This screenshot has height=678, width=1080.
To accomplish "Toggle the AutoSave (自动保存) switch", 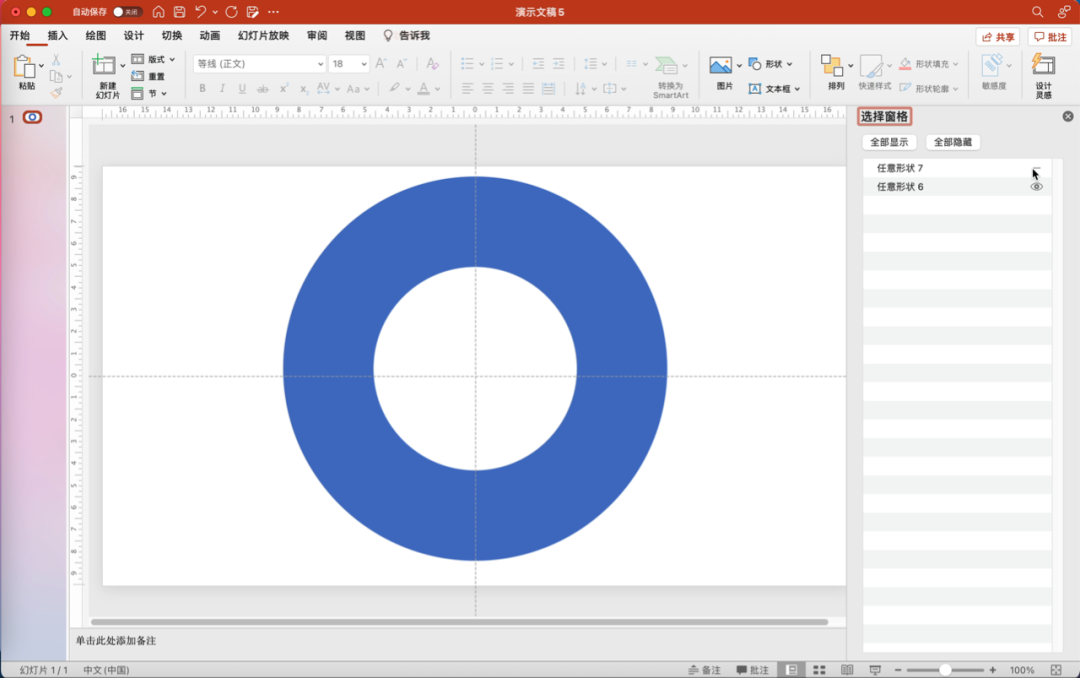I will (x=126, y=12).
